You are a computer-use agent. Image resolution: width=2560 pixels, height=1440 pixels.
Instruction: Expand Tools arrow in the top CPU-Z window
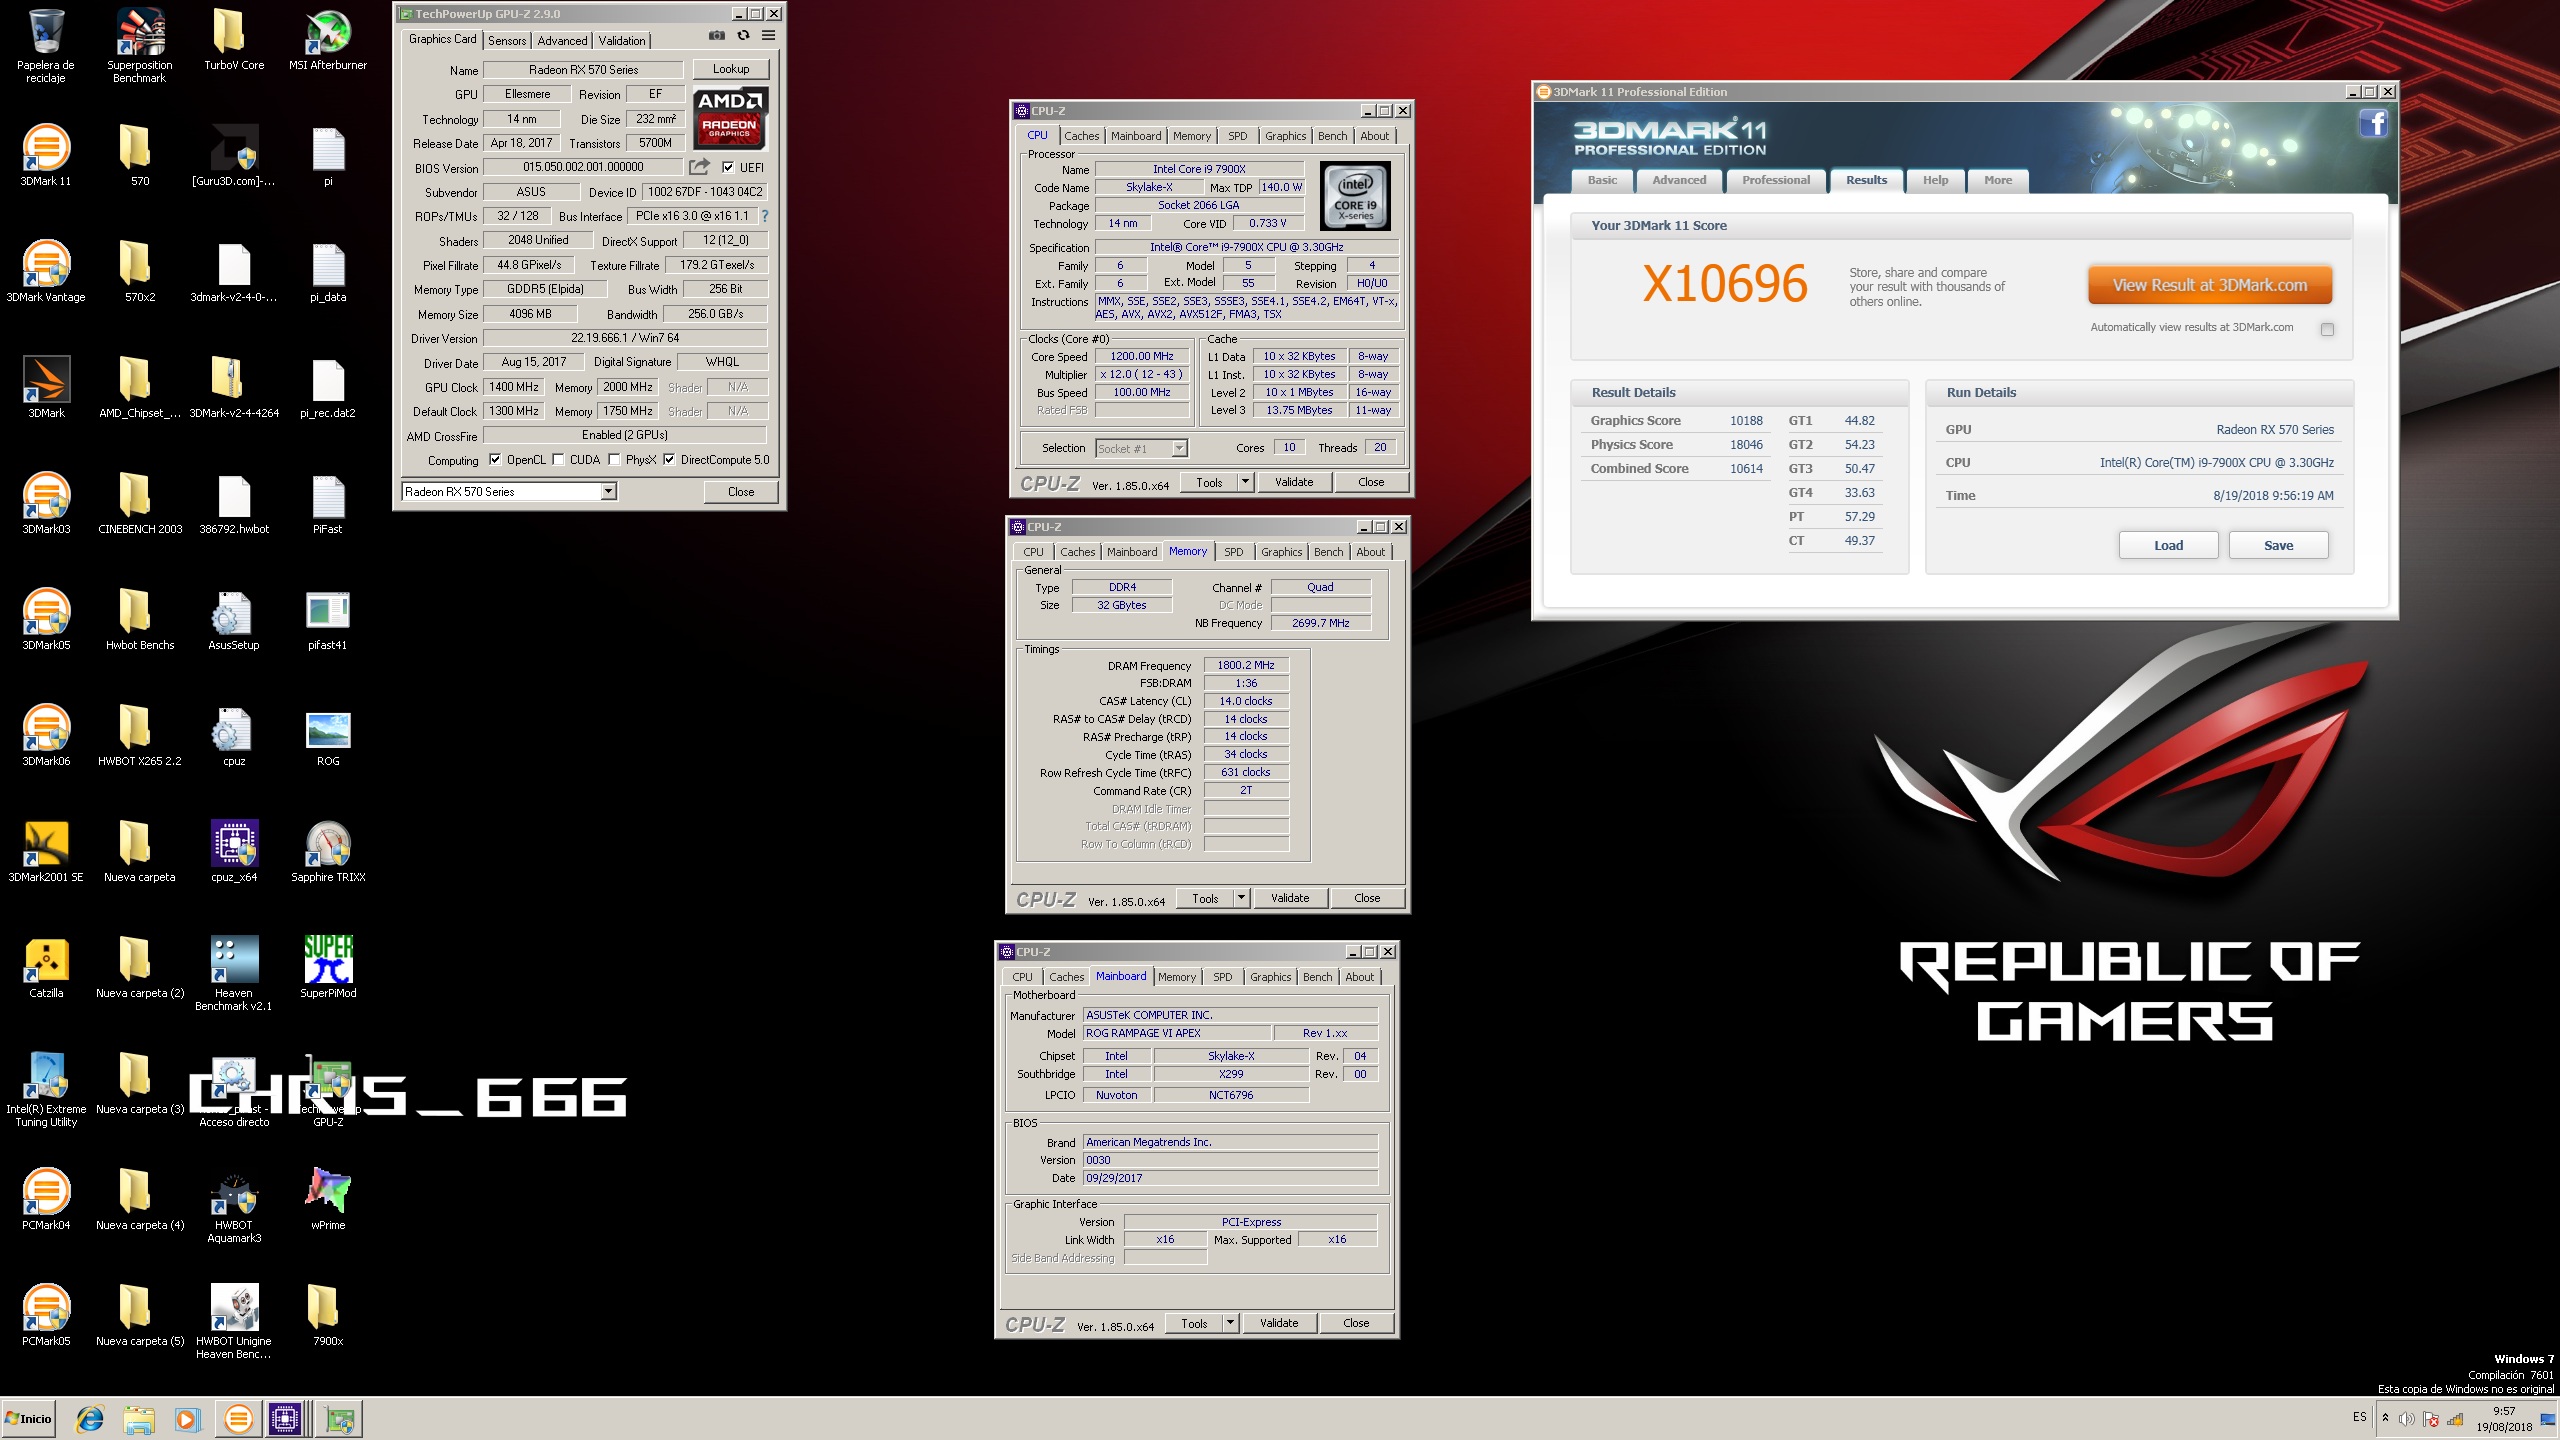coord(1245,482)
